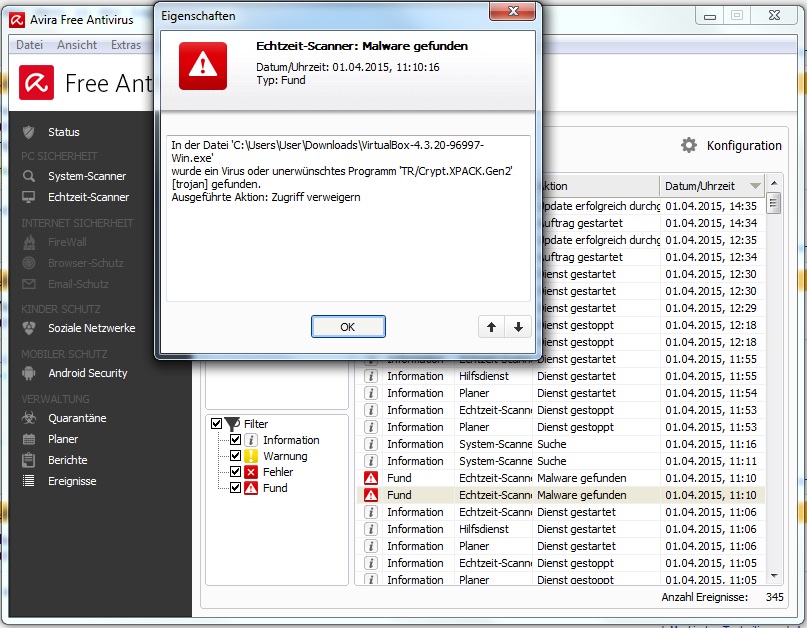807x628 pixels.
Task: Click the System-Scanner magnifier icon
Action: point(29,176)
